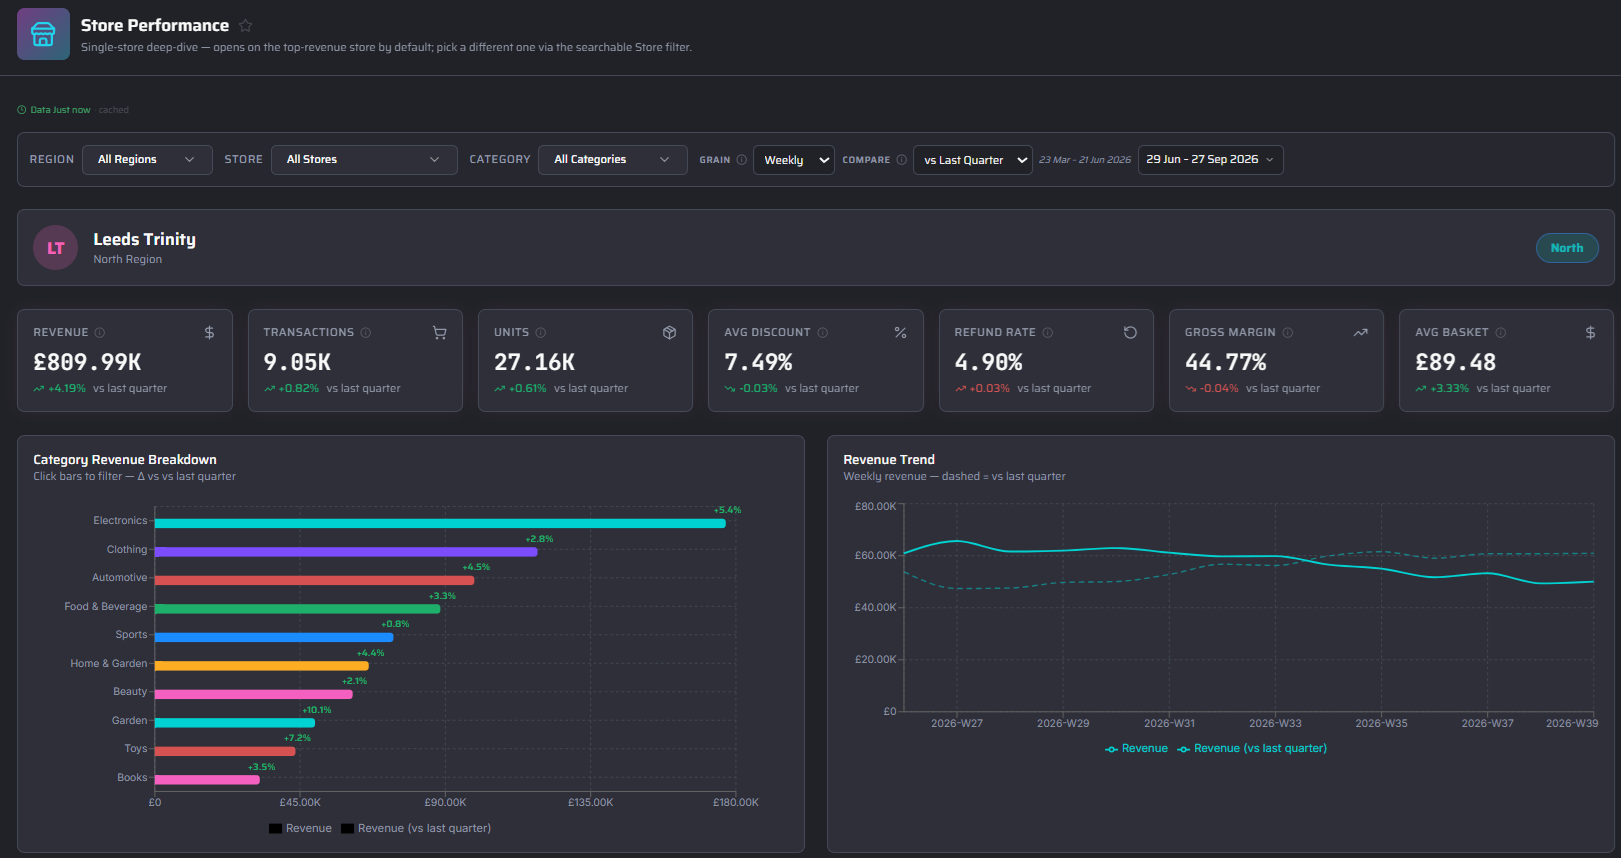Filter by the Clothing bar

(x=346, y=552)
